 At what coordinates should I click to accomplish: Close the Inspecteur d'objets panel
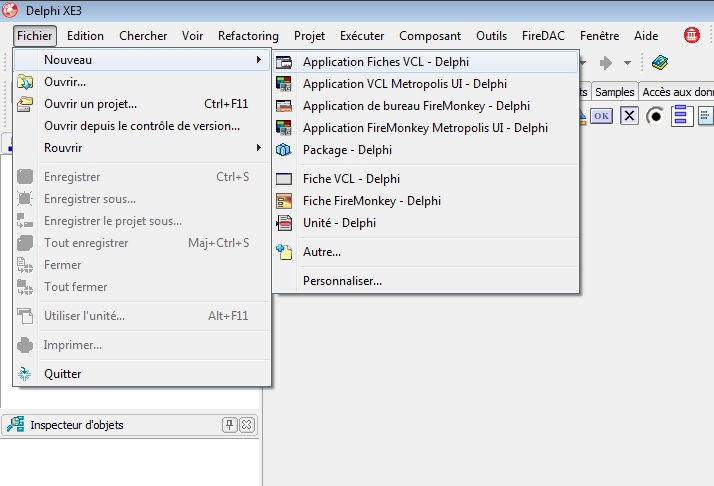tap(247, 425)
